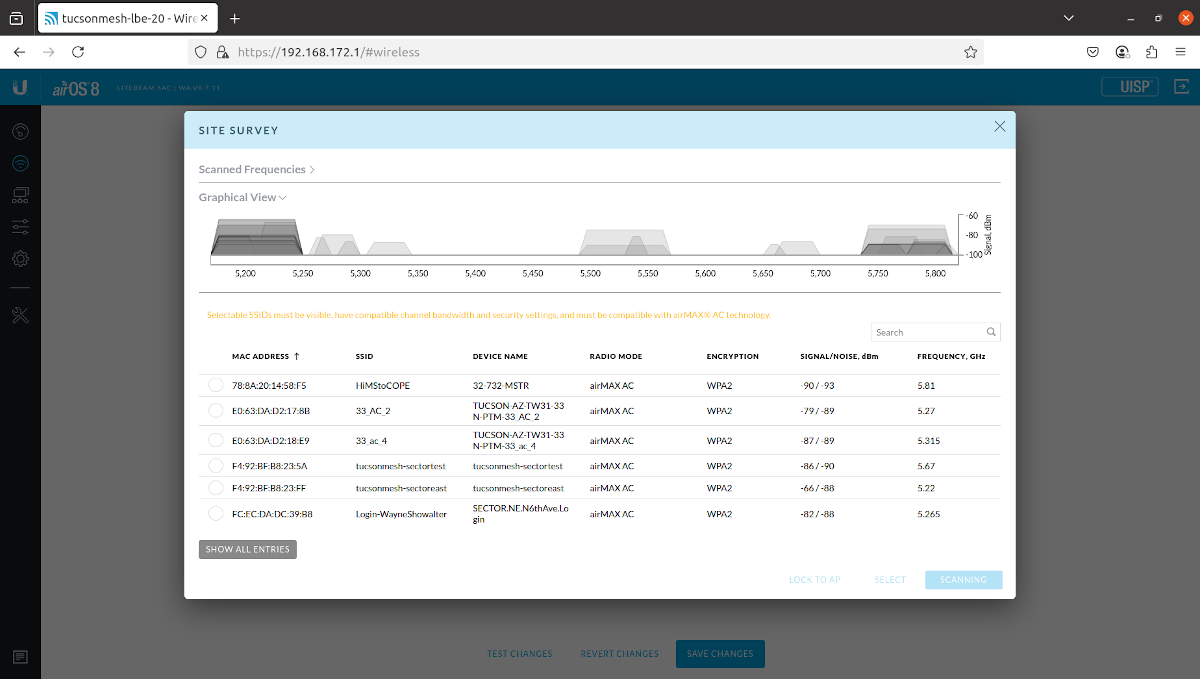Collapse the Graphical View section

pyautogui.click(x=242, y=198)
